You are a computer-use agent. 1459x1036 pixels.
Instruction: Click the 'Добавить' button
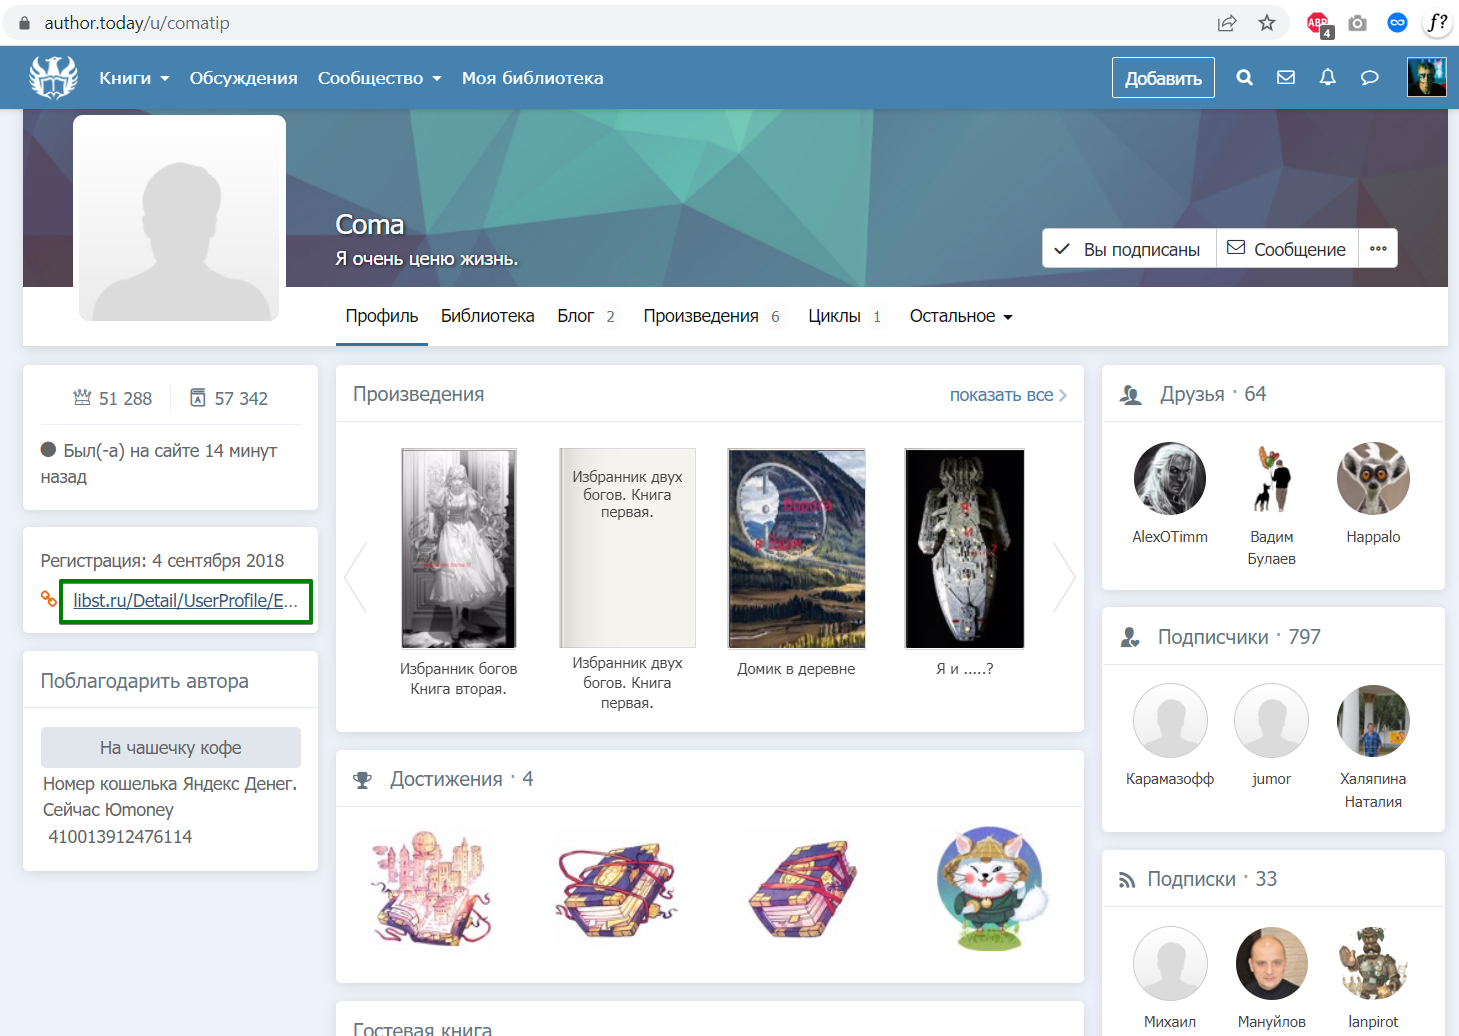[x=1163, y=78]
